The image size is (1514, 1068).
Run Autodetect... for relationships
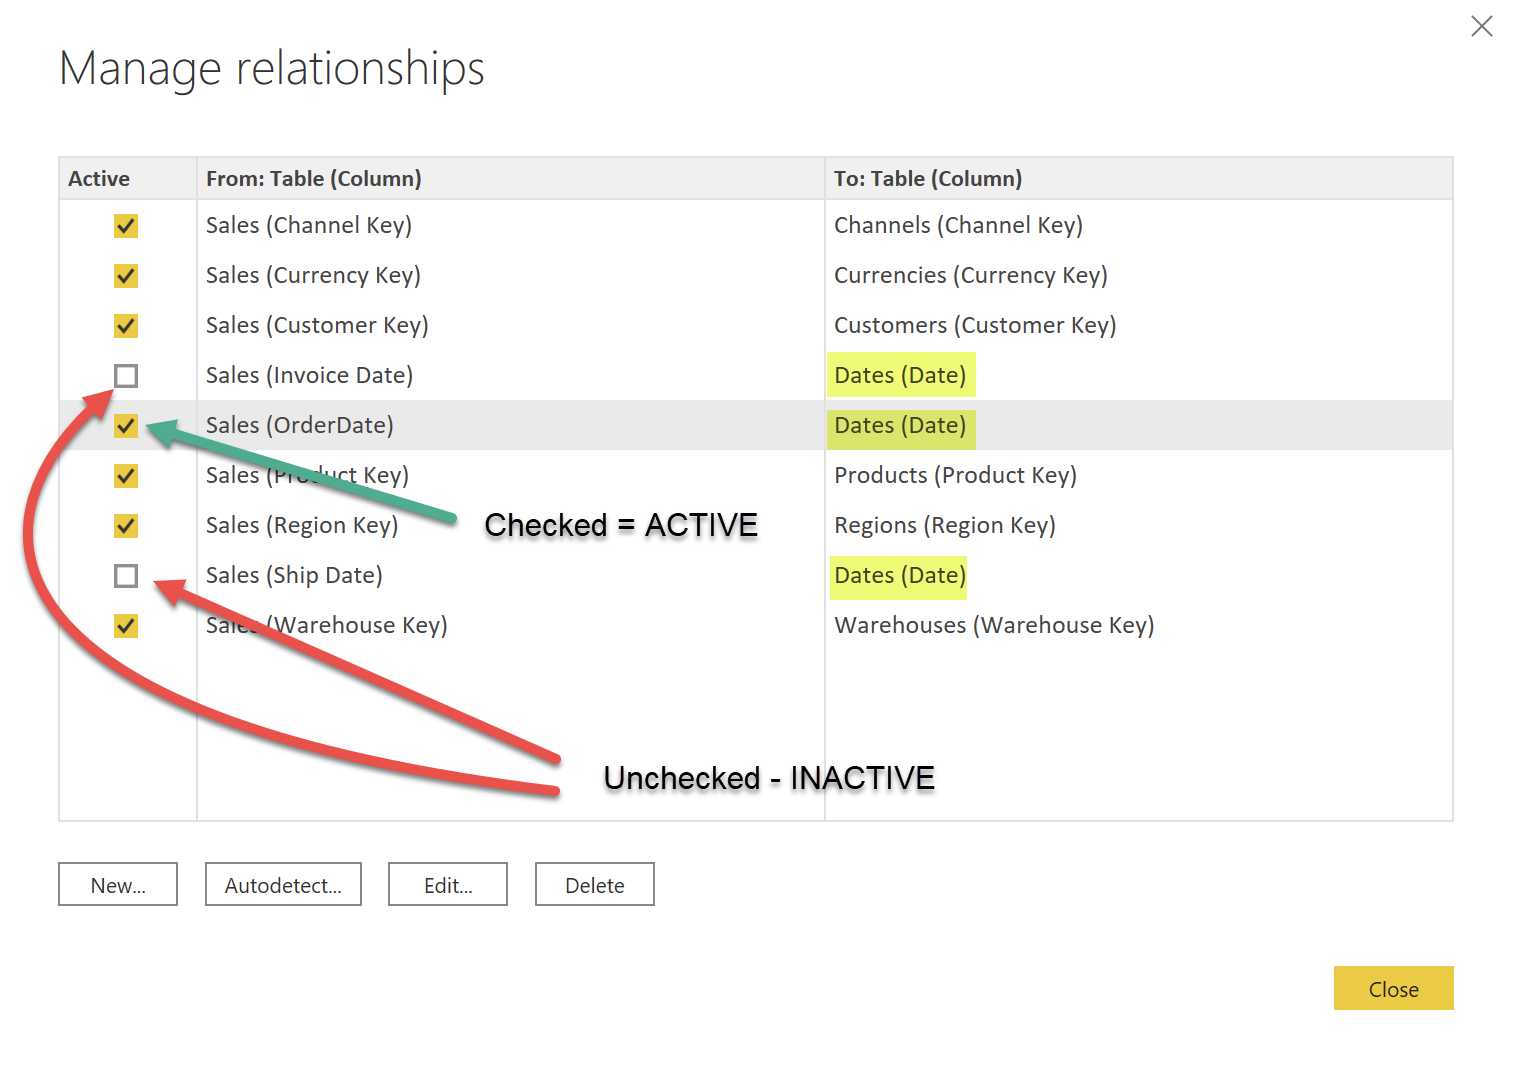pyautogui.click(x=283, y=885)
